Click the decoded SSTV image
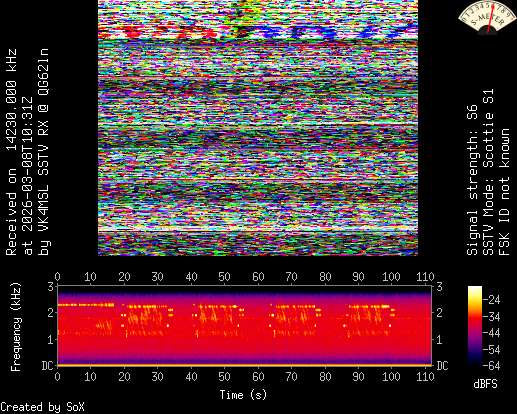 [258, 128]
